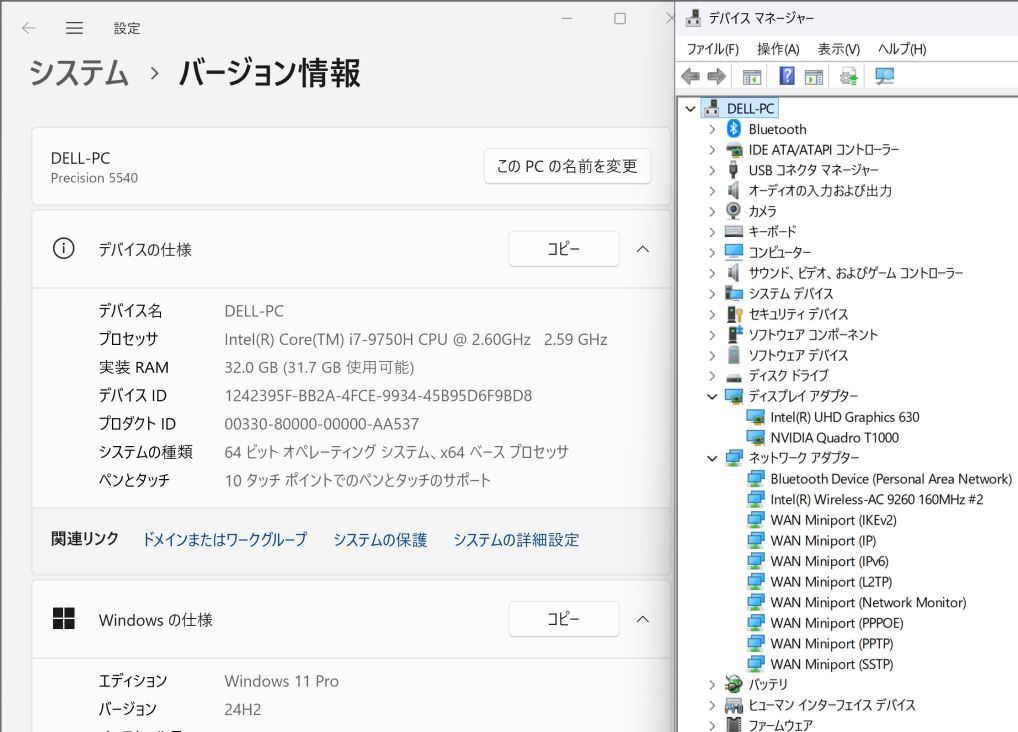Select Bluetooth Device (Personal Area Network)

pos(891,479)
